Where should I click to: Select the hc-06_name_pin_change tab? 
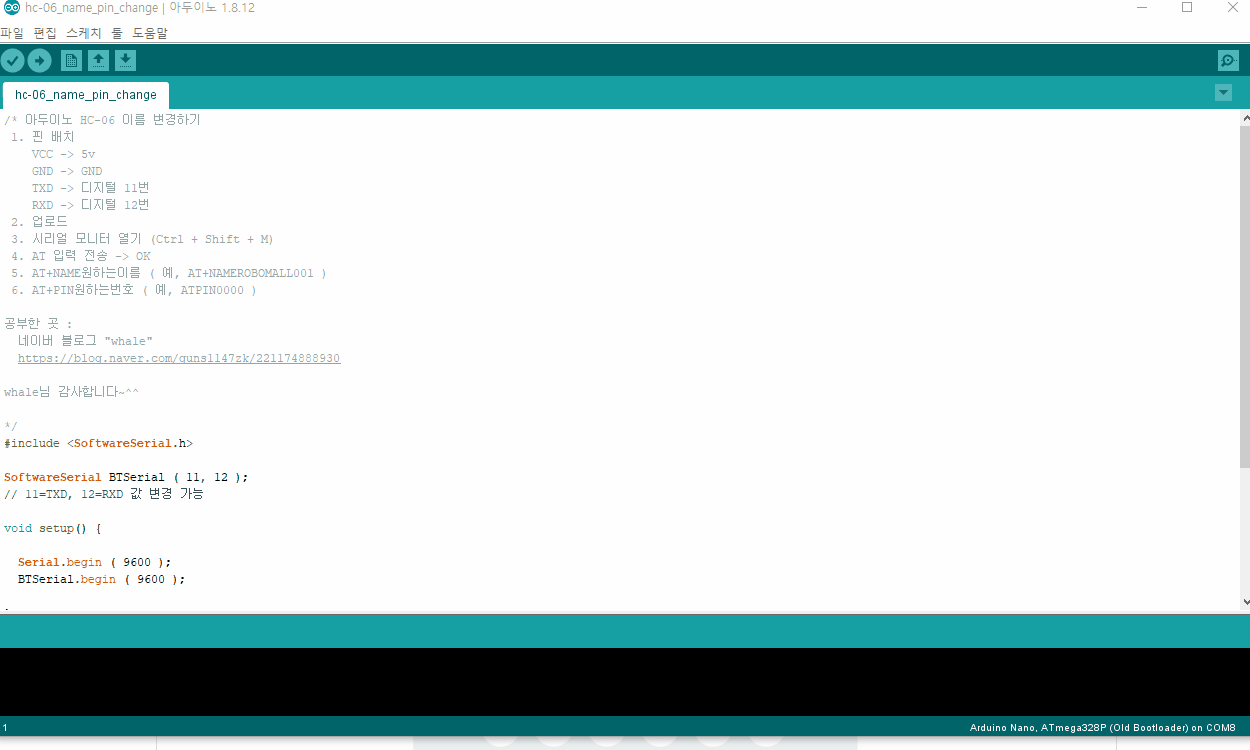pyautogui.click(x=86, y=95)
